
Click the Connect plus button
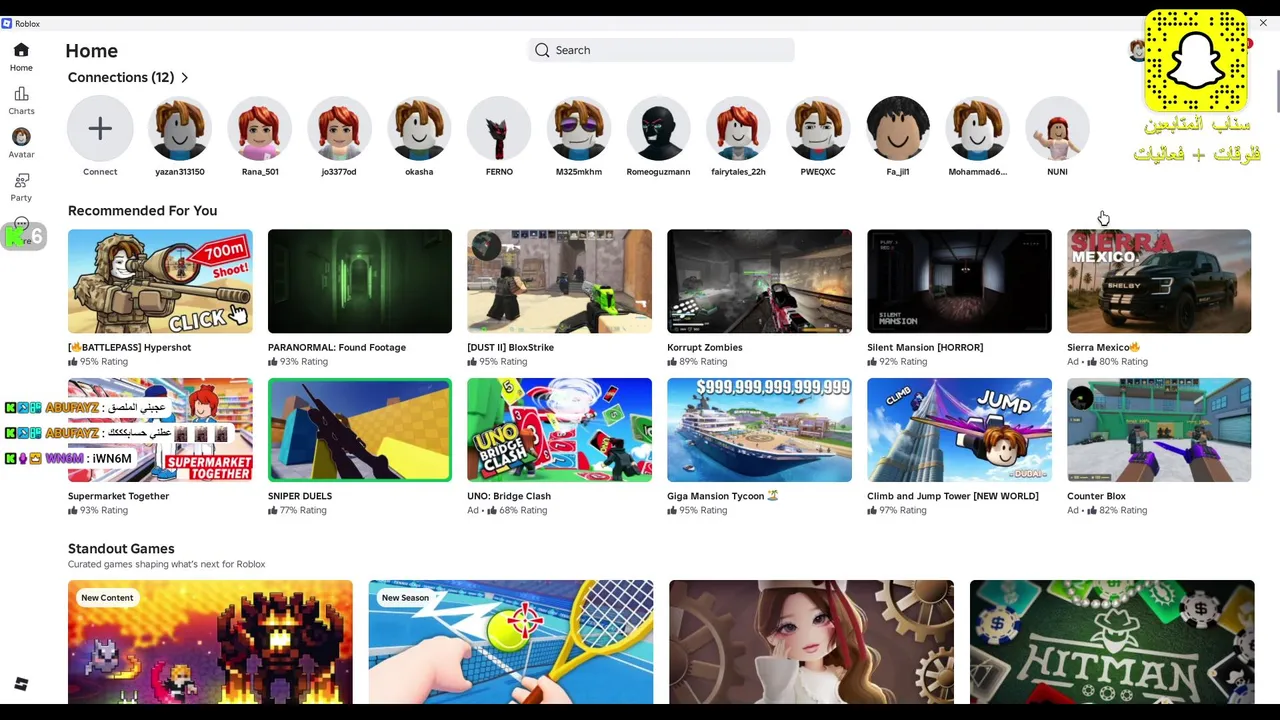[100, 128]
